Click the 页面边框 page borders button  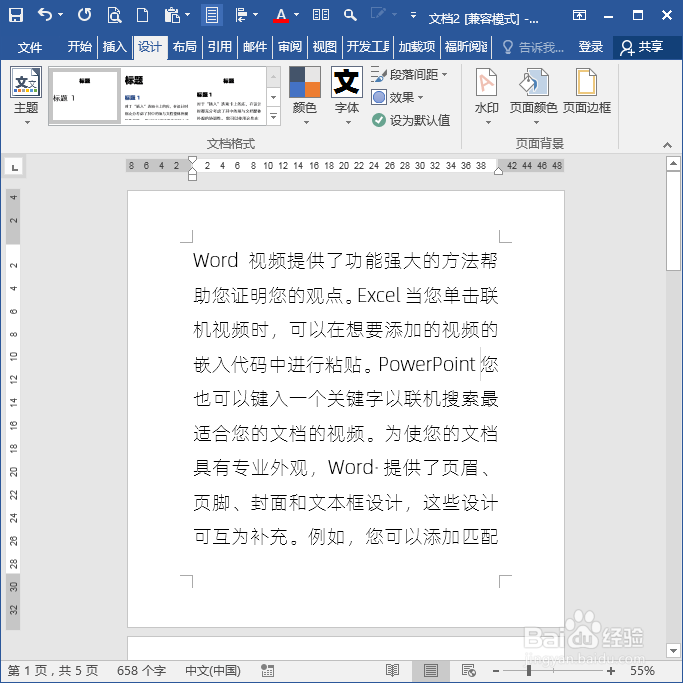(x=587, y=91)
